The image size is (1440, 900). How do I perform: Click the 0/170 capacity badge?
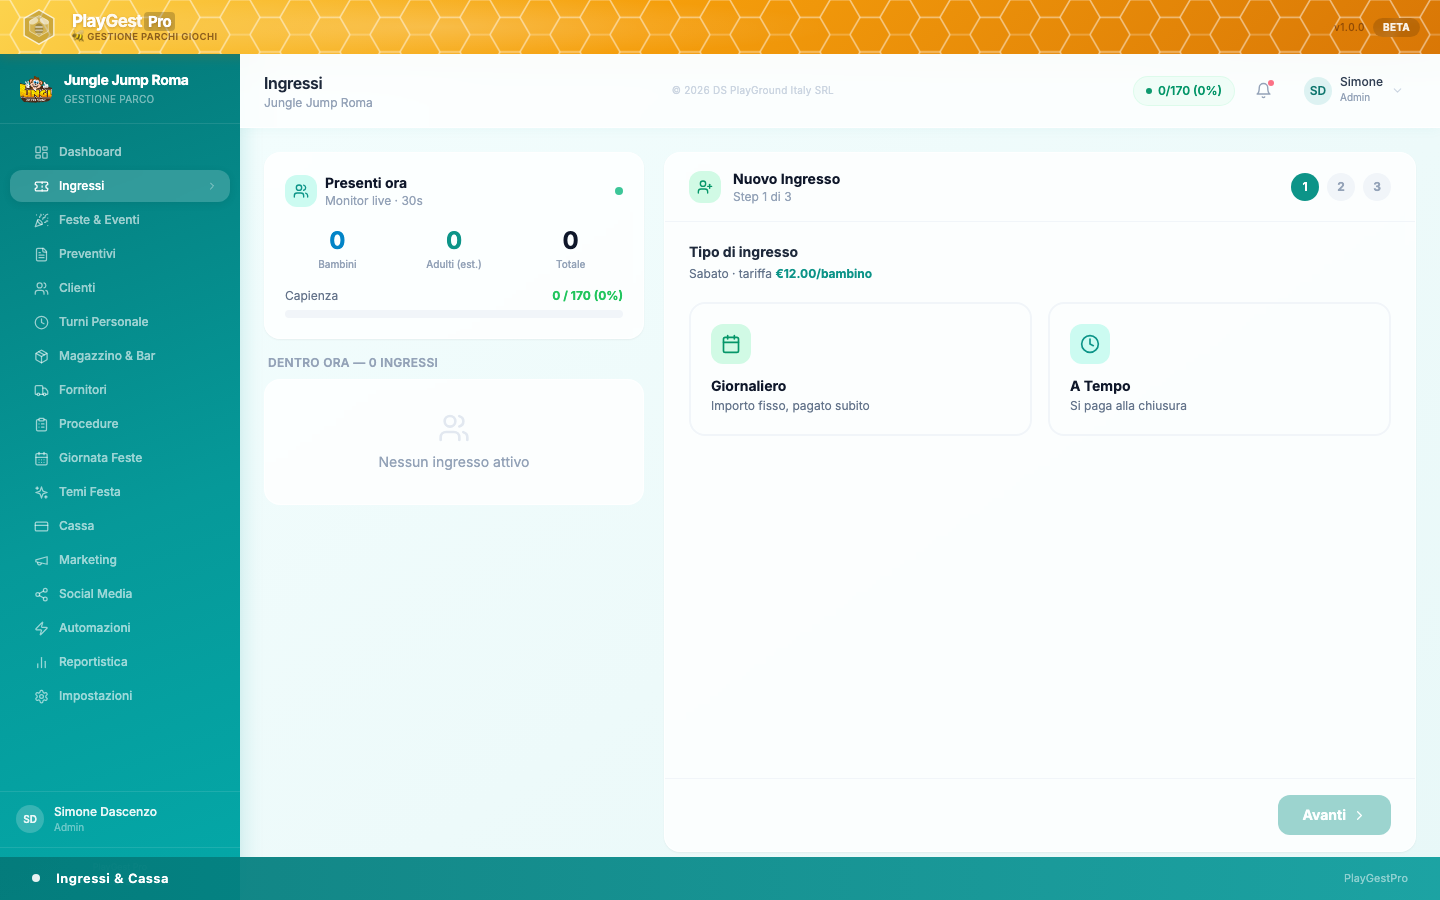click(1184, 91)
